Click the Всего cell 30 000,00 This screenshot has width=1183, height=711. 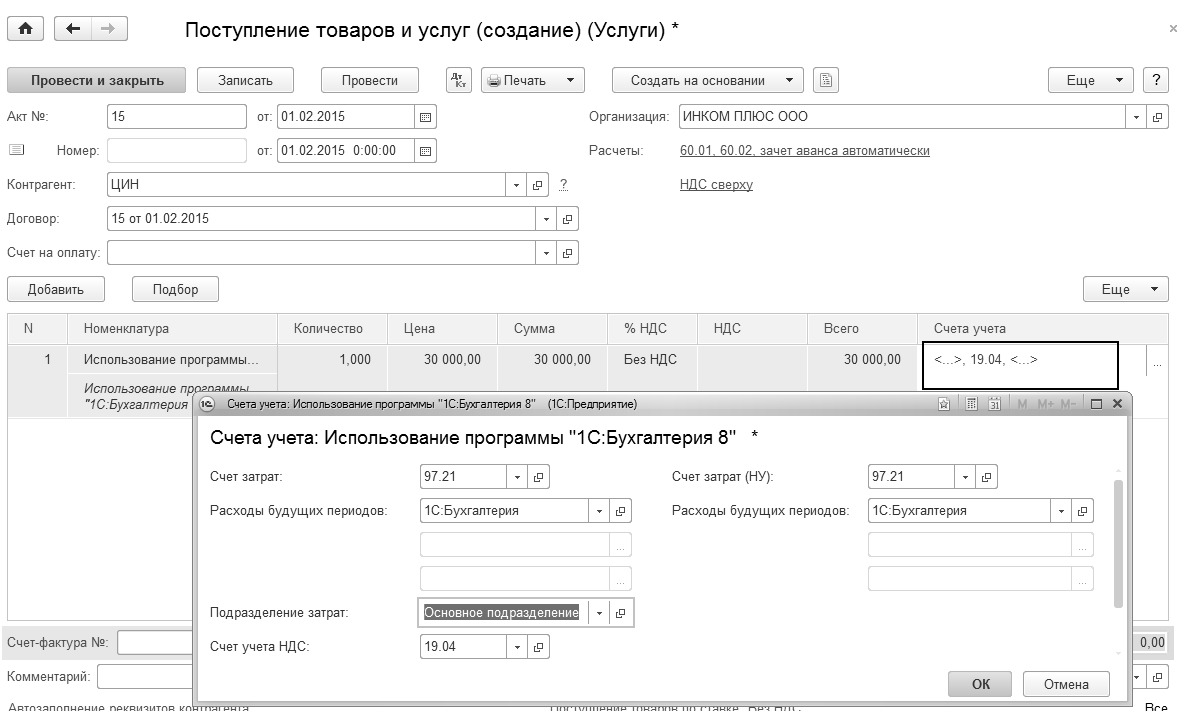click(862, 360)
